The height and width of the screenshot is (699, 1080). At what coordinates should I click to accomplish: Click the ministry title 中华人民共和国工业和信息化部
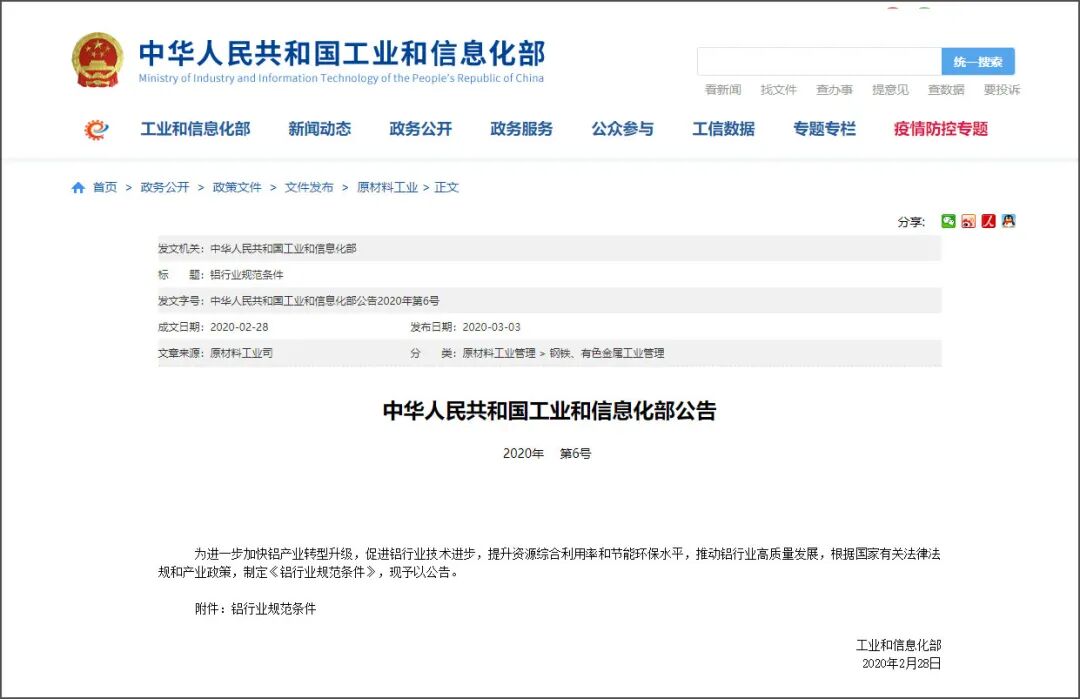coord(342,53)
